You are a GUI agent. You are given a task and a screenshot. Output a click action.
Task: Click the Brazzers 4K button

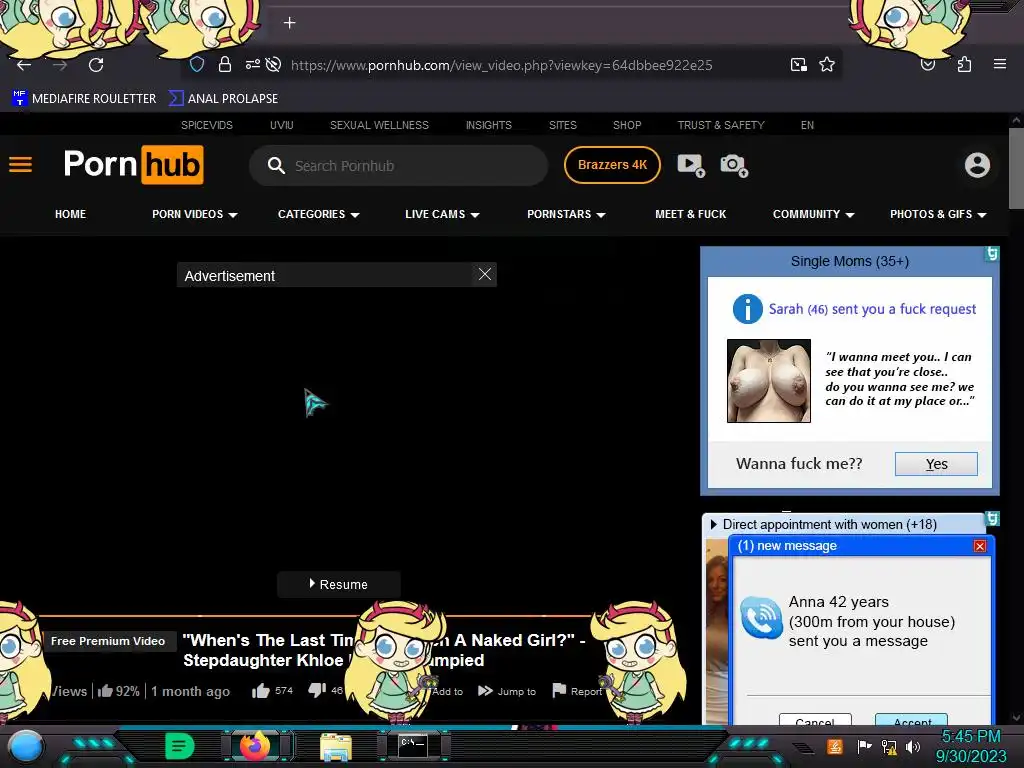612,165
